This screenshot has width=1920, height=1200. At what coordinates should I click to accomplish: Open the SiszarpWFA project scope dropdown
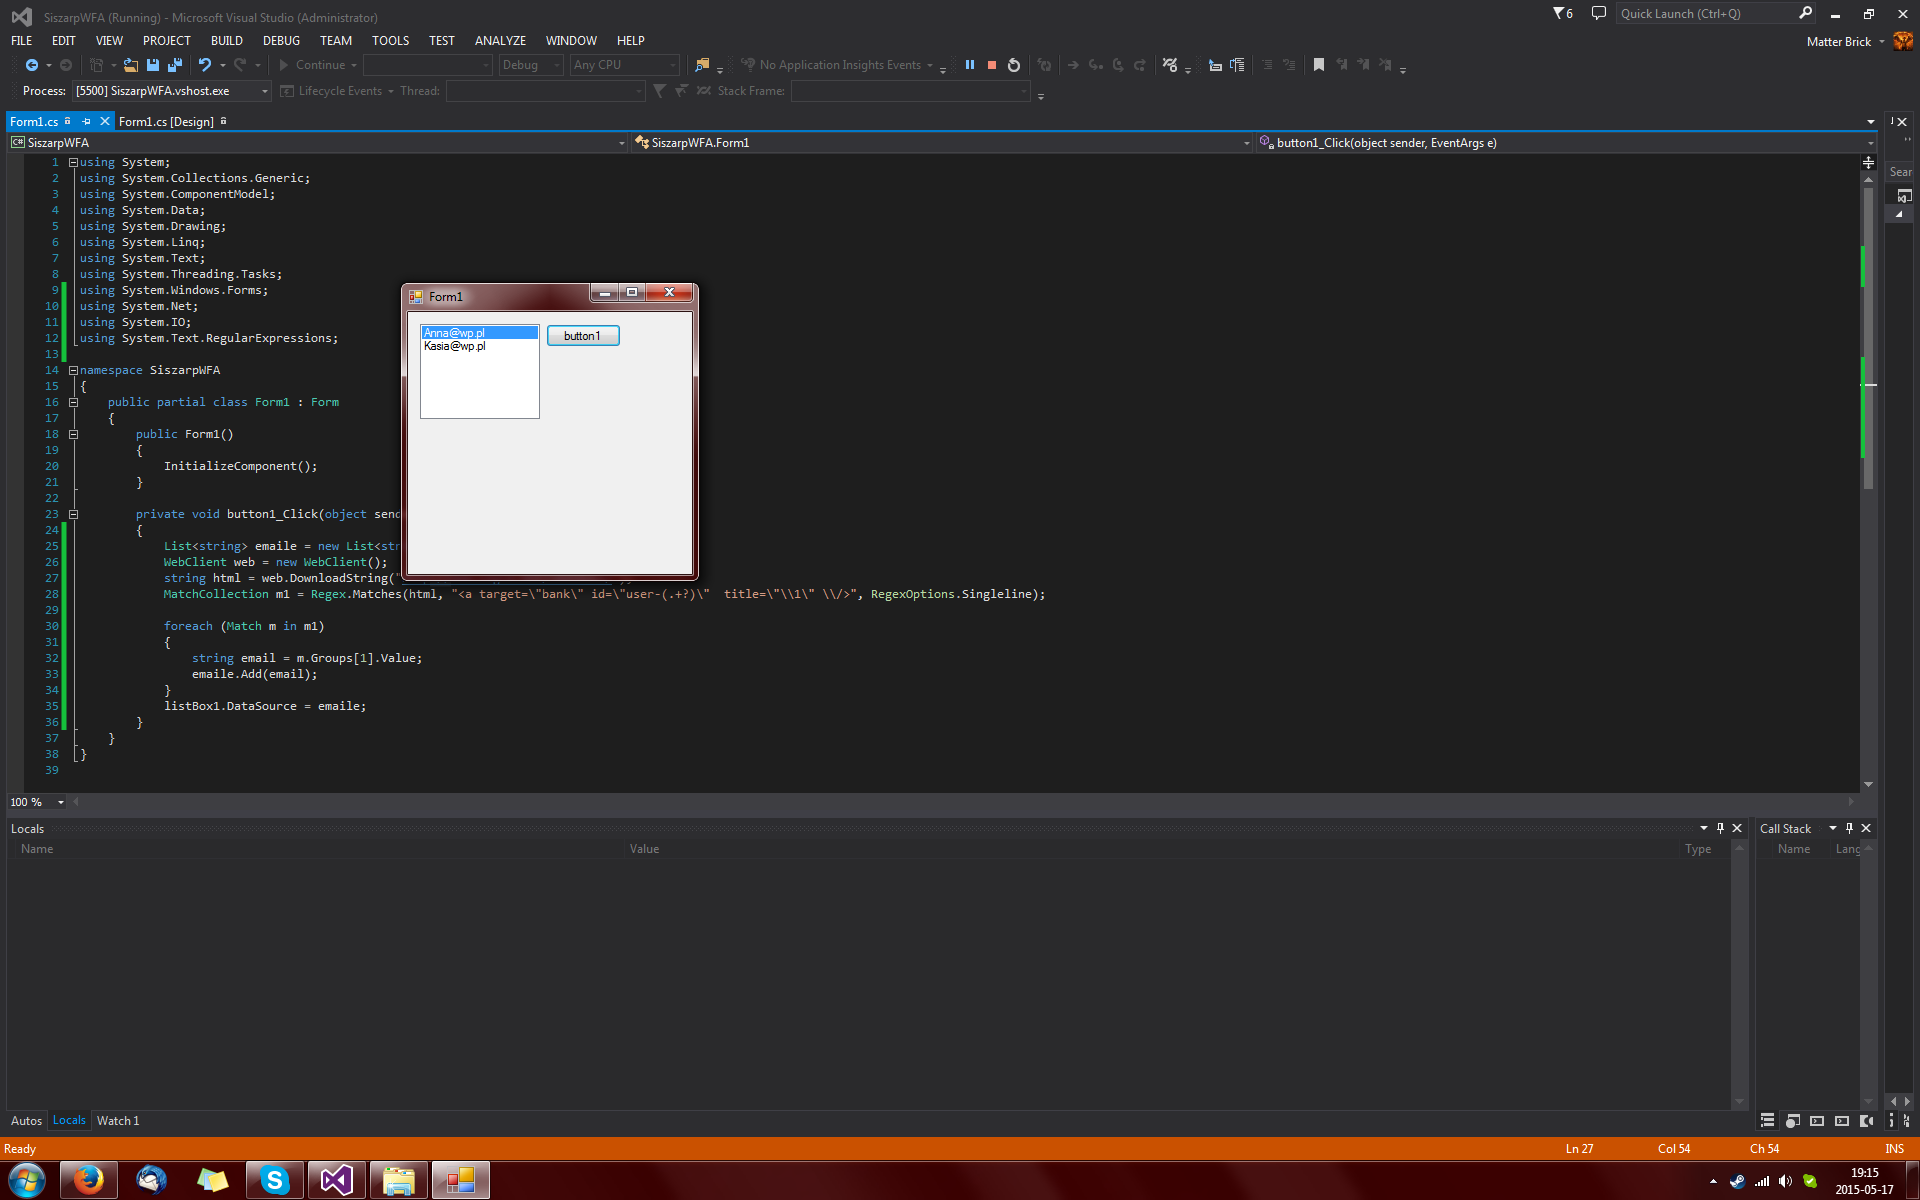pos(621,143)
